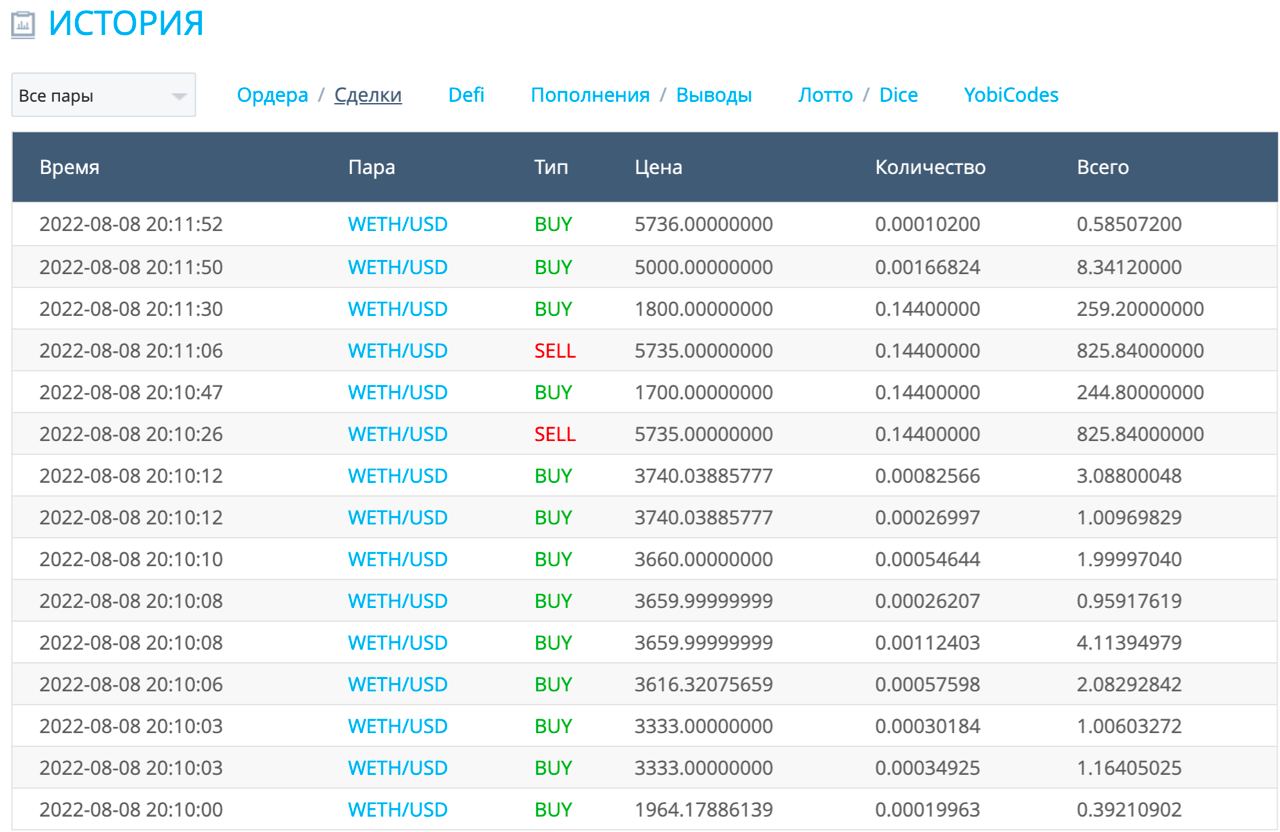Click the total 4.11394979
1280x832 pixels.
pos(1129,642)
